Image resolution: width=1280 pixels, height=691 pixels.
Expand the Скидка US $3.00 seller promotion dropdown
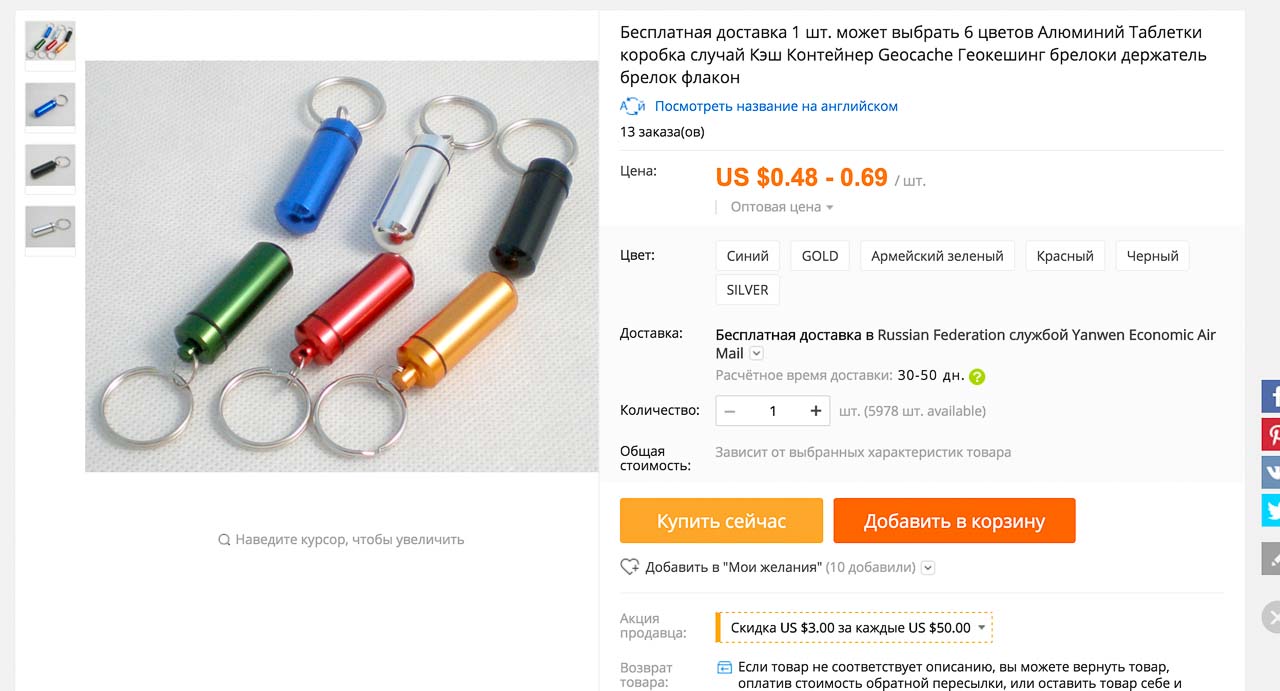(x=855, y=628)
